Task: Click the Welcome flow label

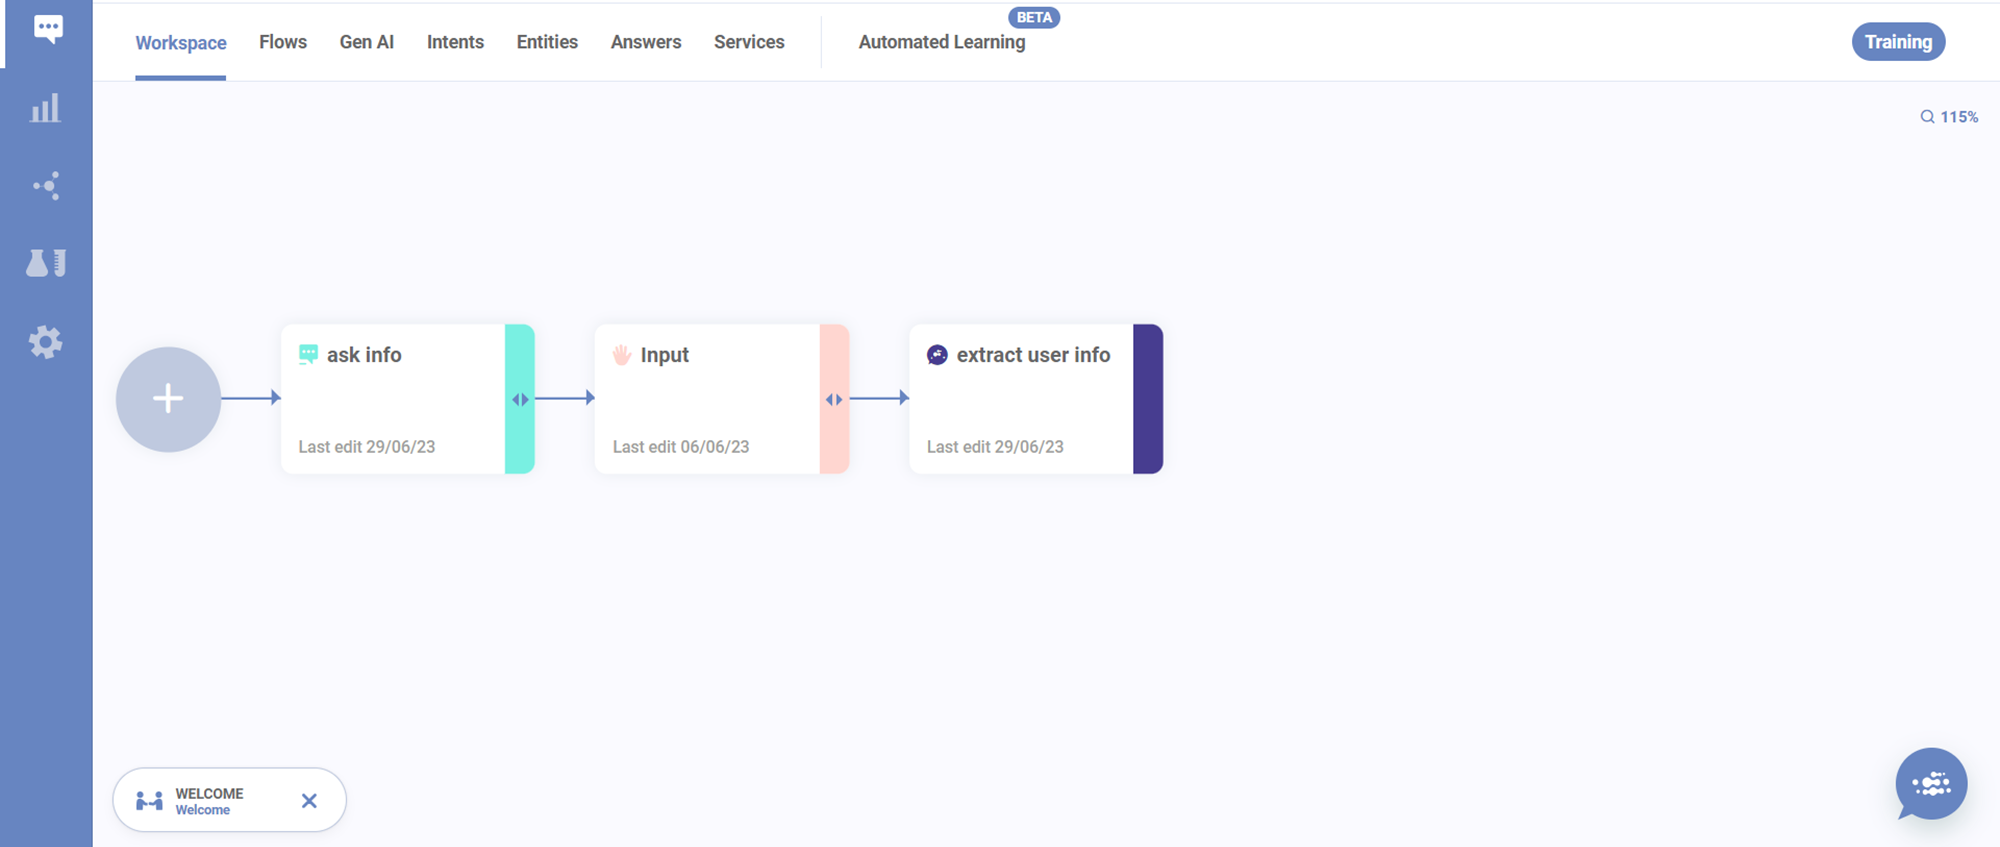Action: (209, 801)
